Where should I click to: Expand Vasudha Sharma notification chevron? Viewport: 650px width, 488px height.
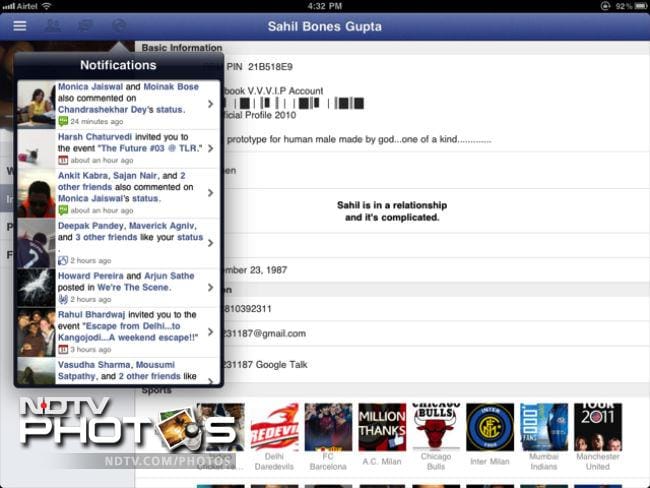pyautogui.click(x=211, y=381)
